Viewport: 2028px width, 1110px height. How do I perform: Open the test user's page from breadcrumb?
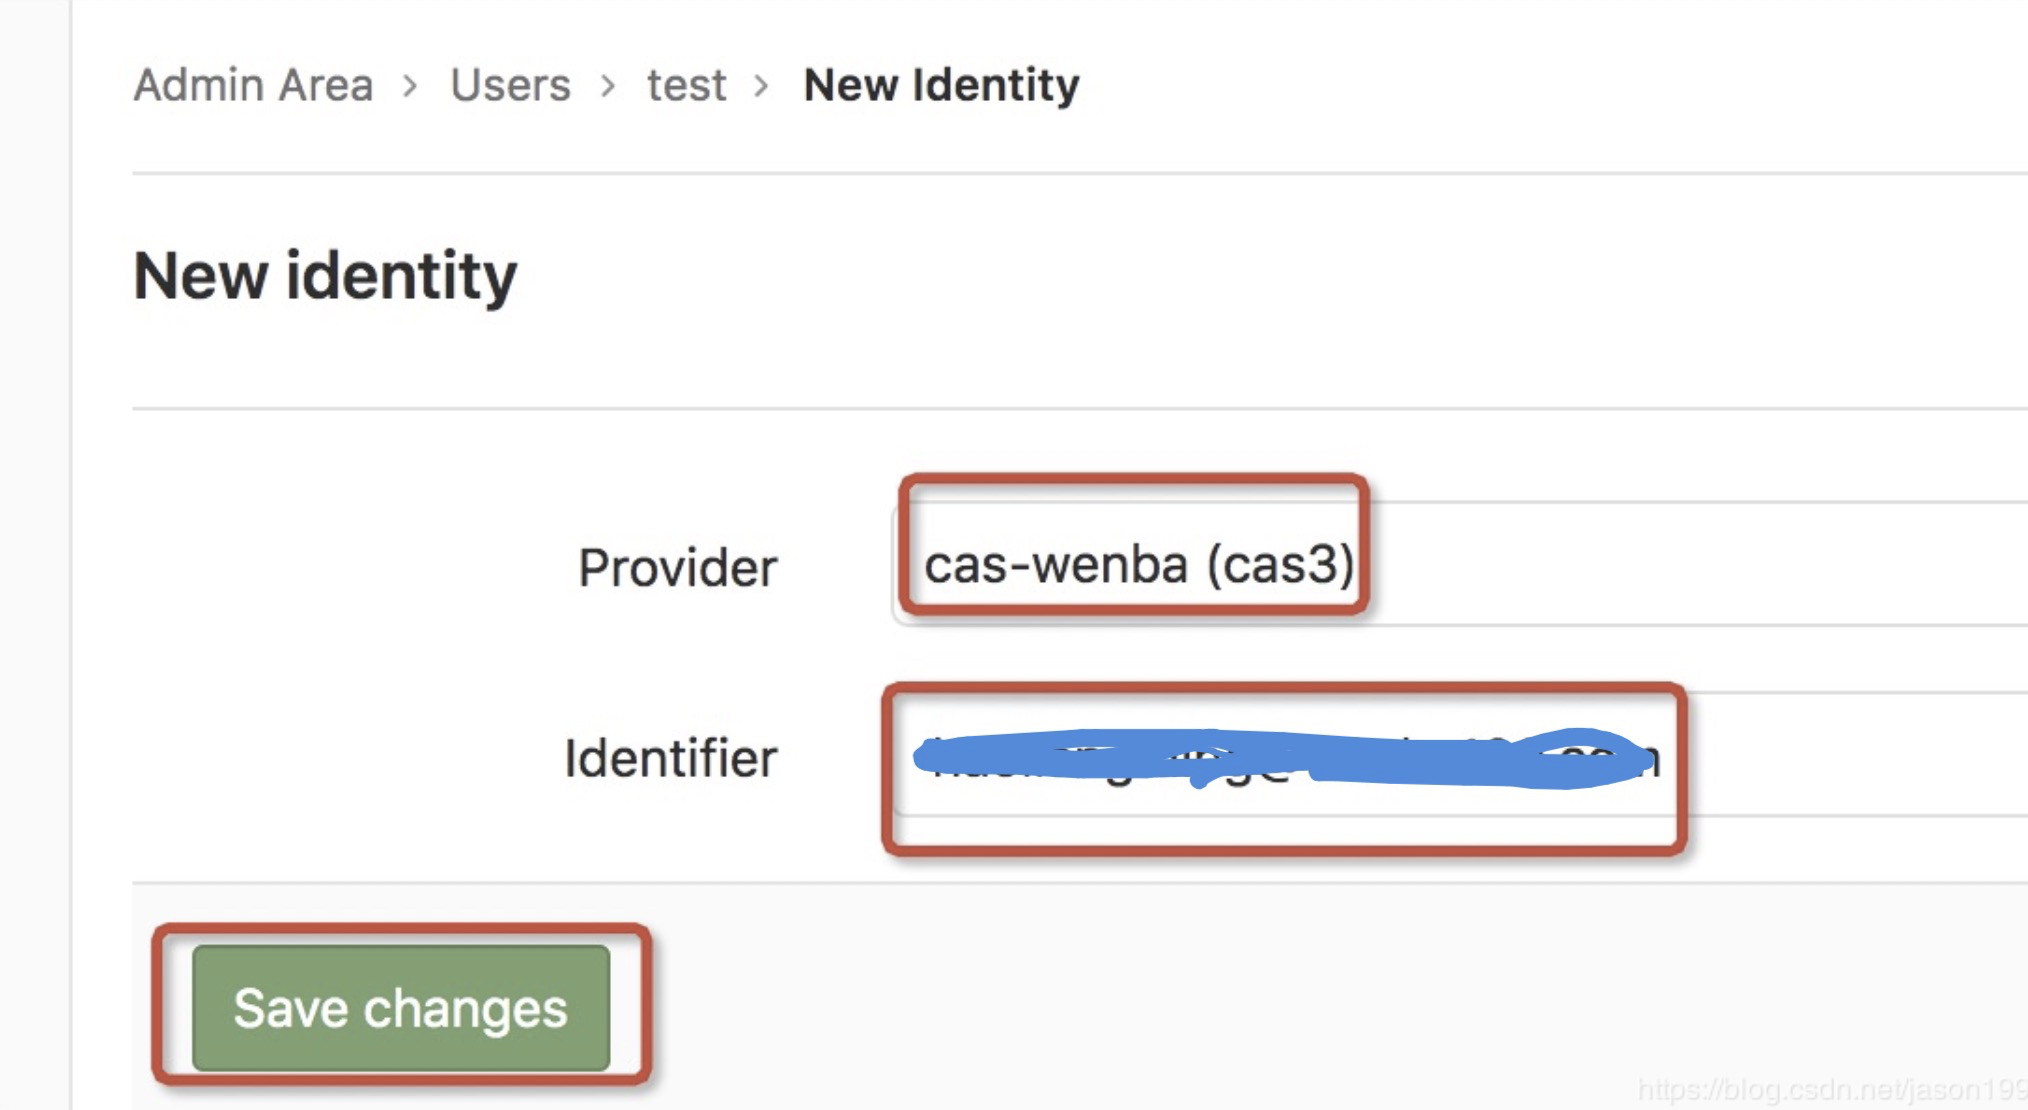[685, 85]
